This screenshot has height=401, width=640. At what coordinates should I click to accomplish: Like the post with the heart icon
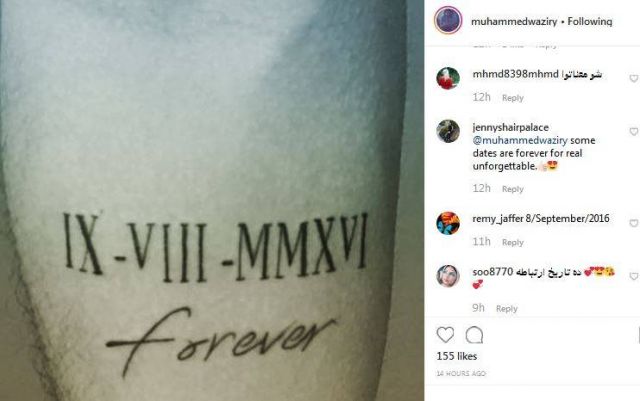[x=445, y=335]
